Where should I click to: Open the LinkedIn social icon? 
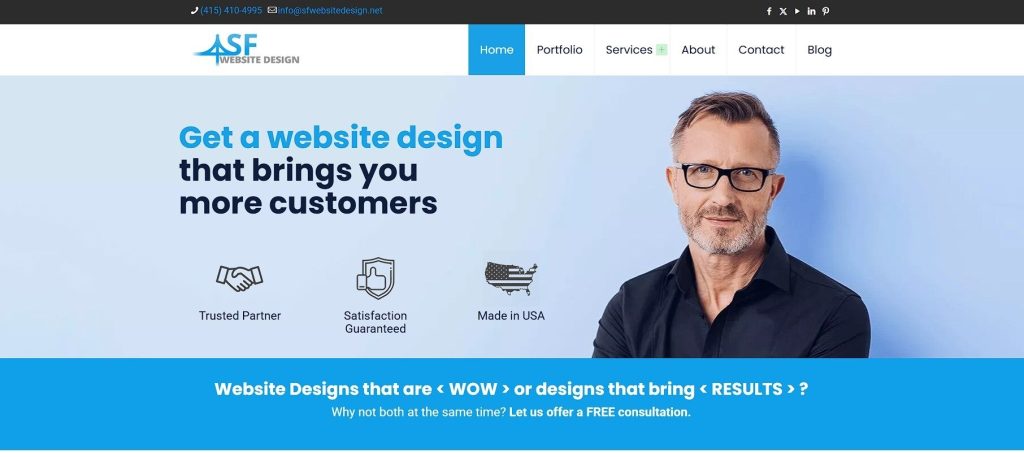coord(811,11)
